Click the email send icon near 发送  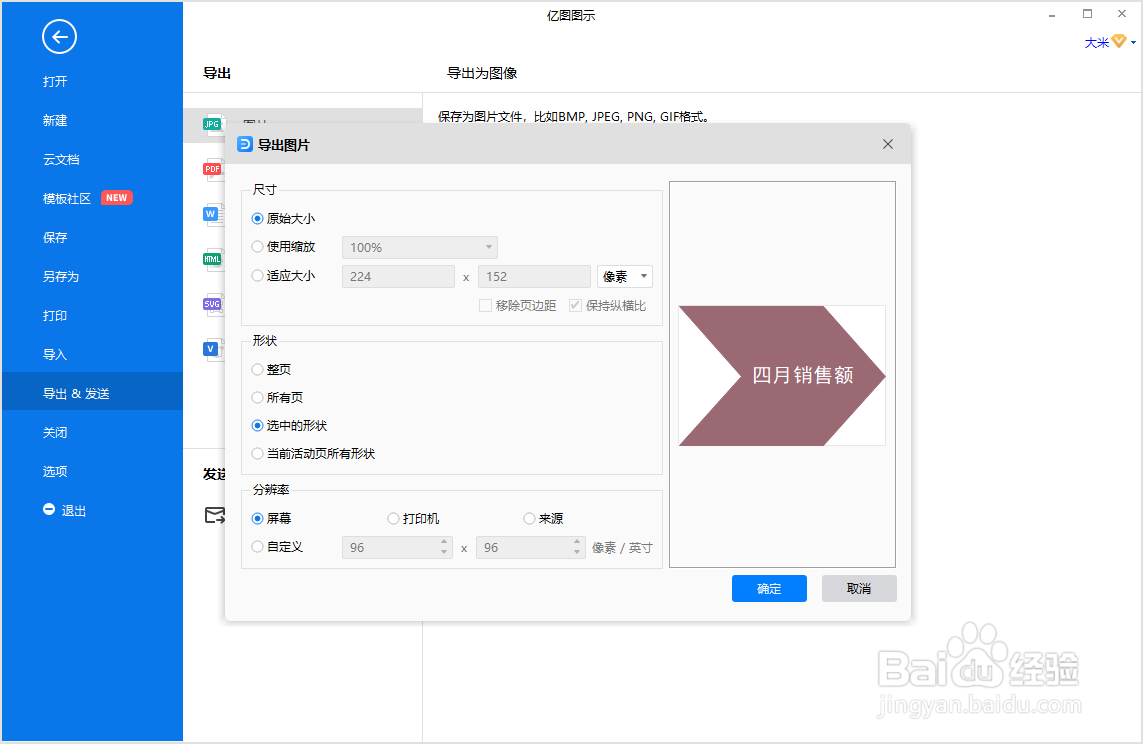point(215,515)
